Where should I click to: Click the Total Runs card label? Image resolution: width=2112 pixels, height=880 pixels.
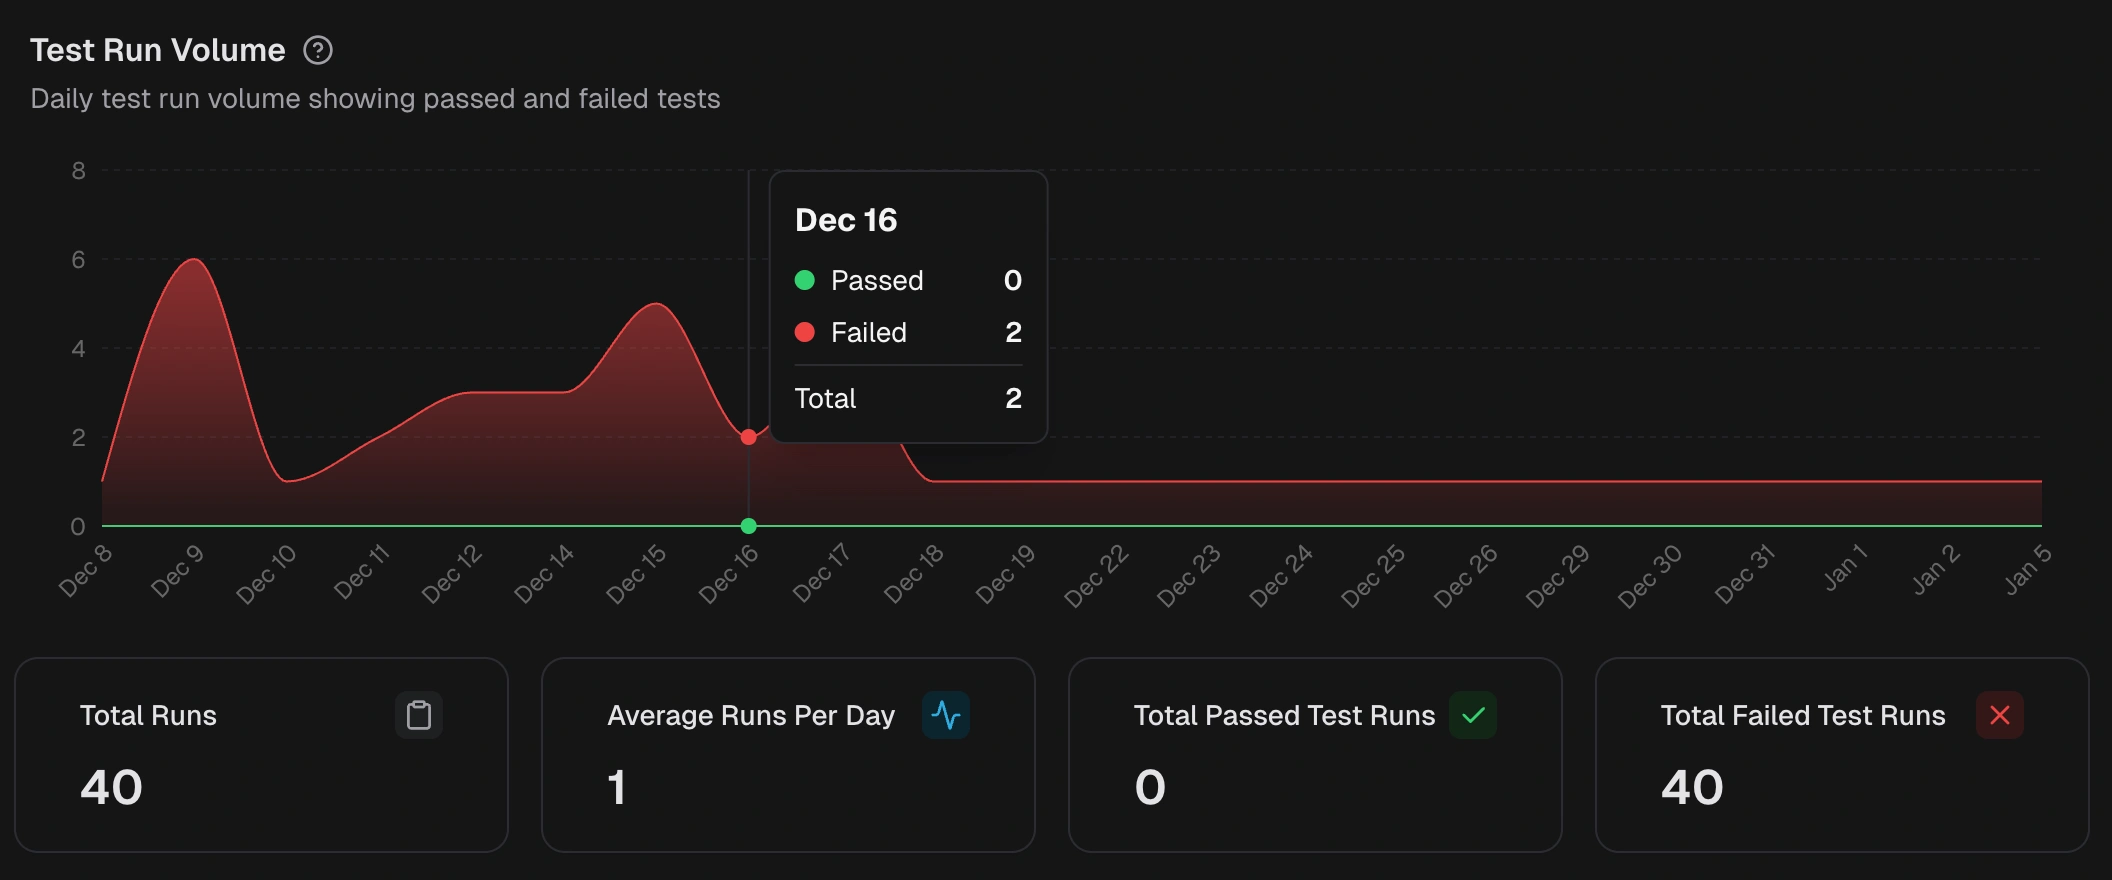(148, 715)
